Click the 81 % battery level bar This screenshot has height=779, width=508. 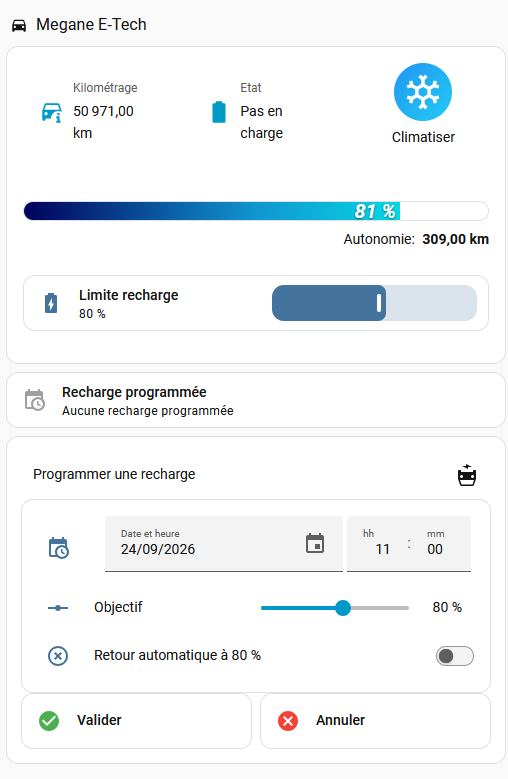coord(256,211)
